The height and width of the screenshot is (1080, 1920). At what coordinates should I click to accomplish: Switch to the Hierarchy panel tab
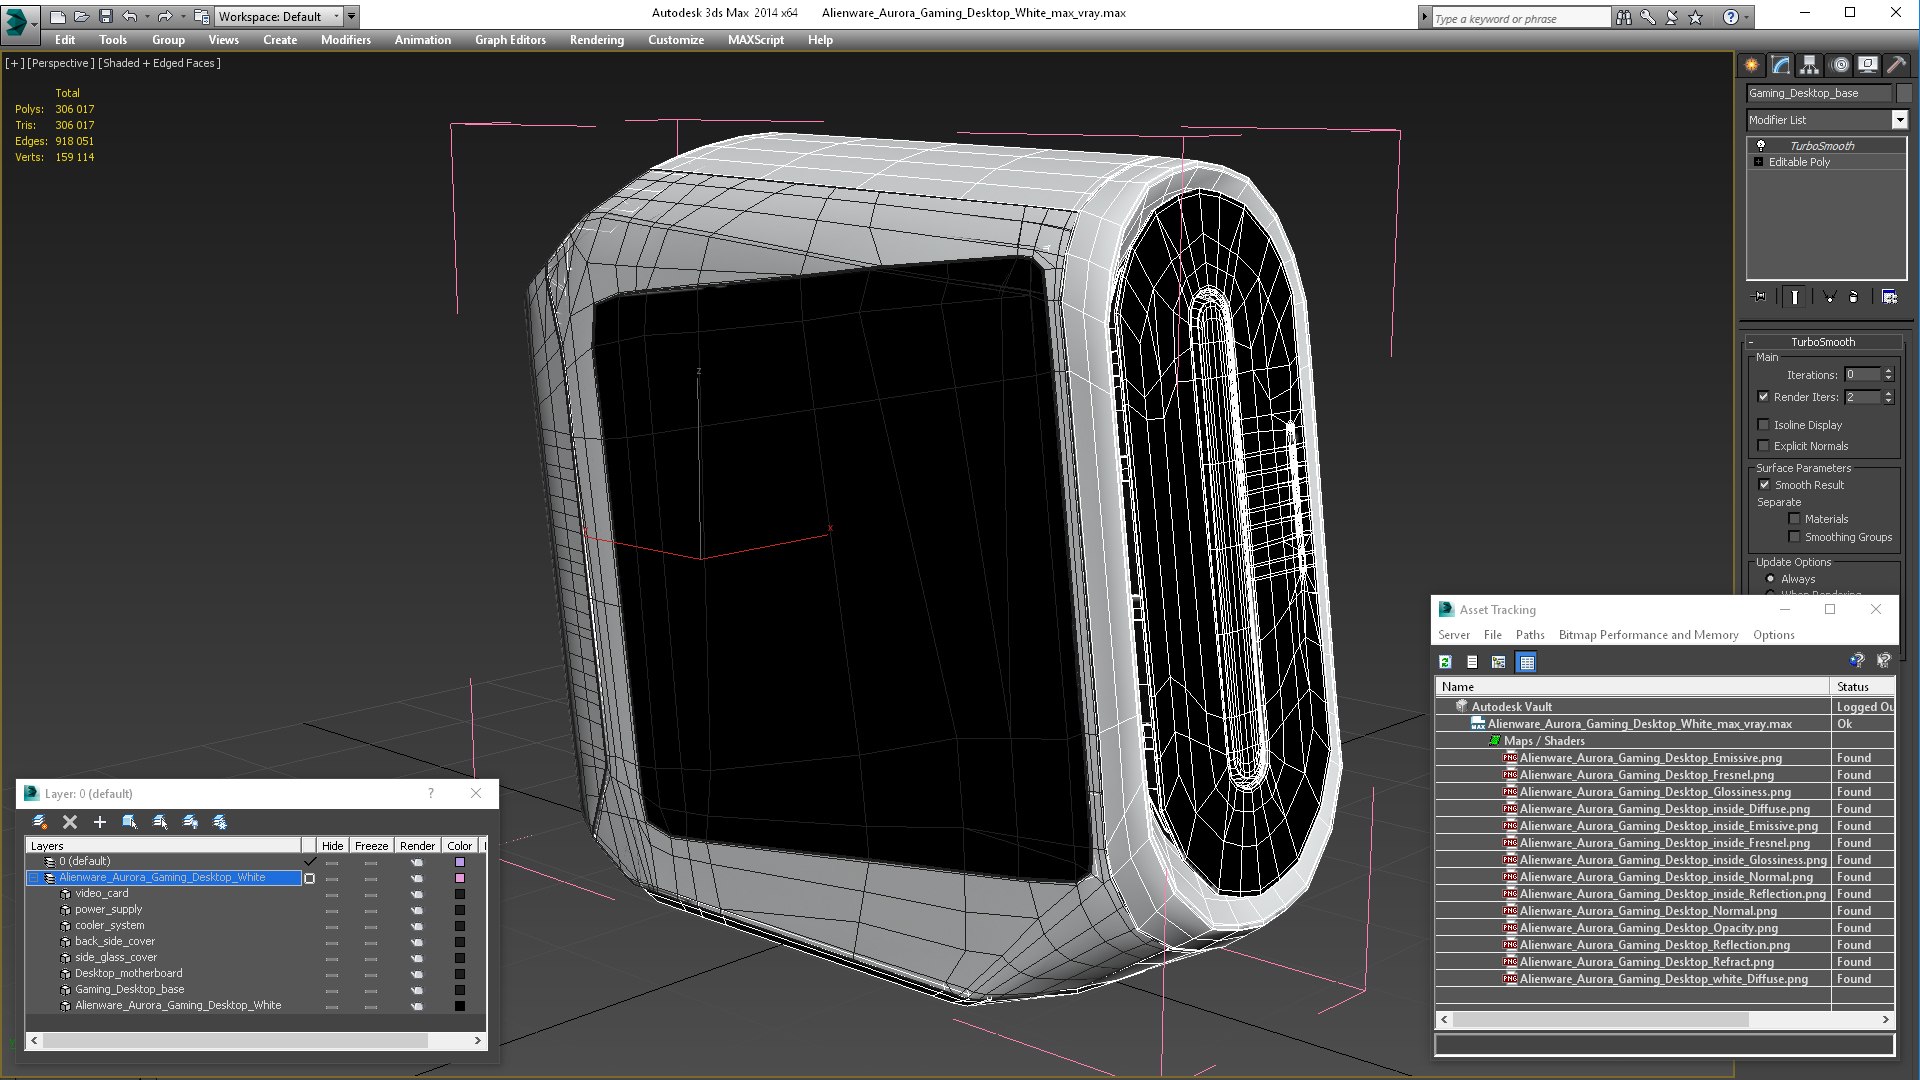[1810, 65]
